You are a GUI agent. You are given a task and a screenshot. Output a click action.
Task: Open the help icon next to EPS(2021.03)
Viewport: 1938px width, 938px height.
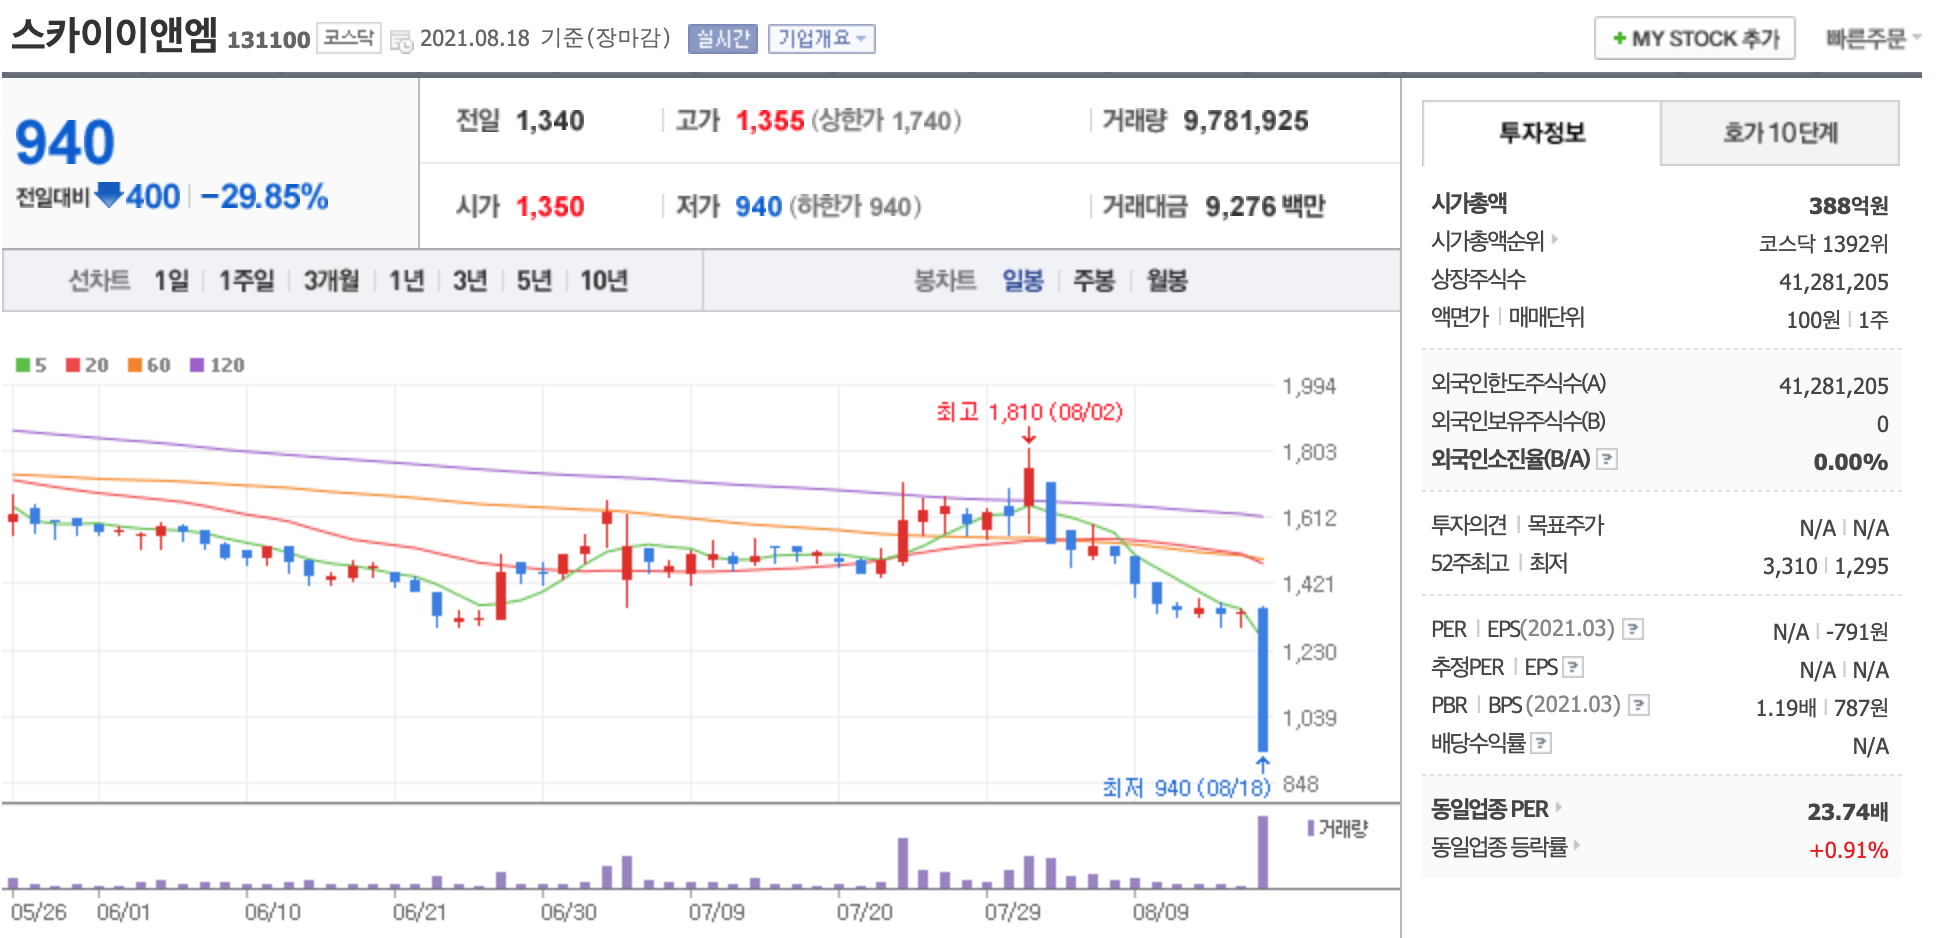click(1633, 629)
